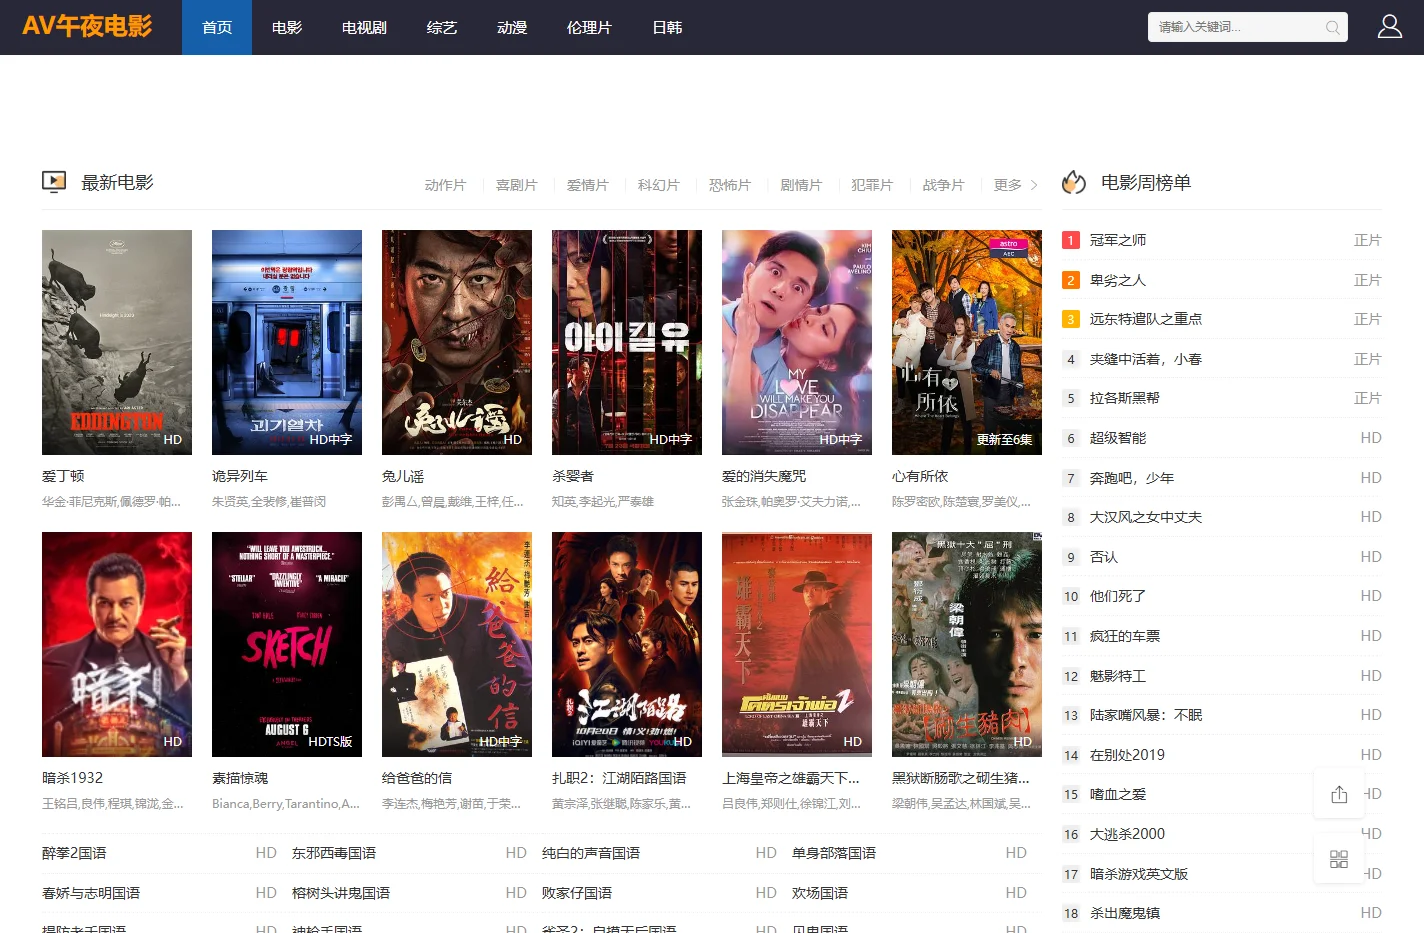Select the 综艺 navigation tab

(x=442, y=27)
